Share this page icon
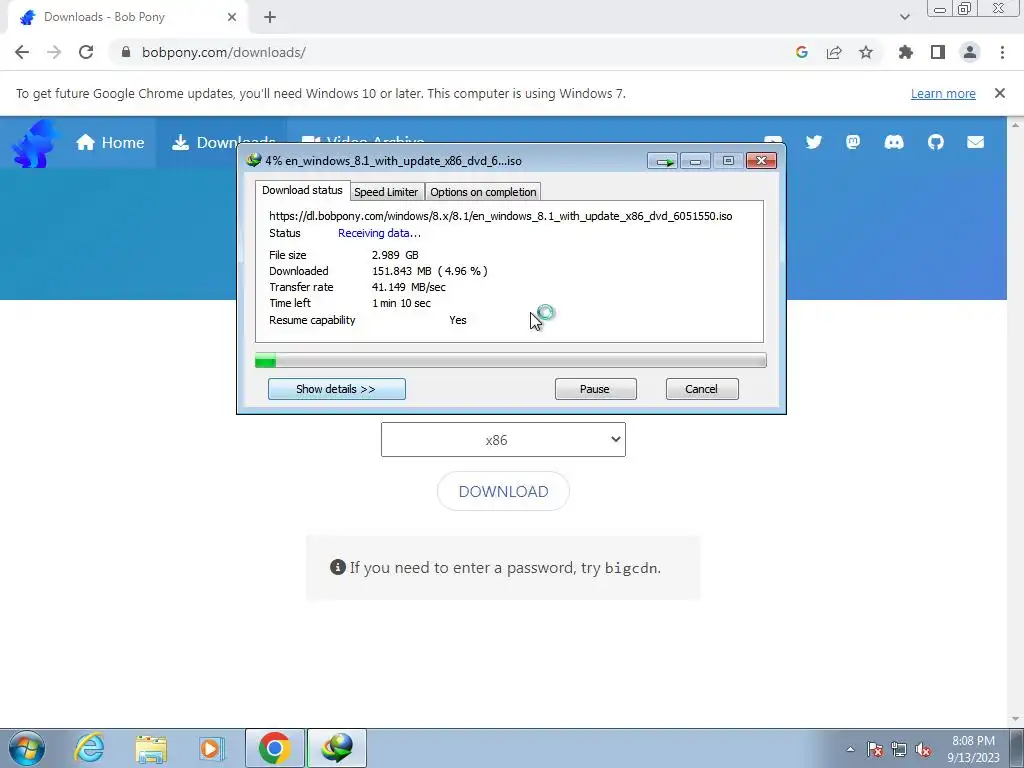The image size is (1024, 768). pyautogui.click(x=834, y=52)
